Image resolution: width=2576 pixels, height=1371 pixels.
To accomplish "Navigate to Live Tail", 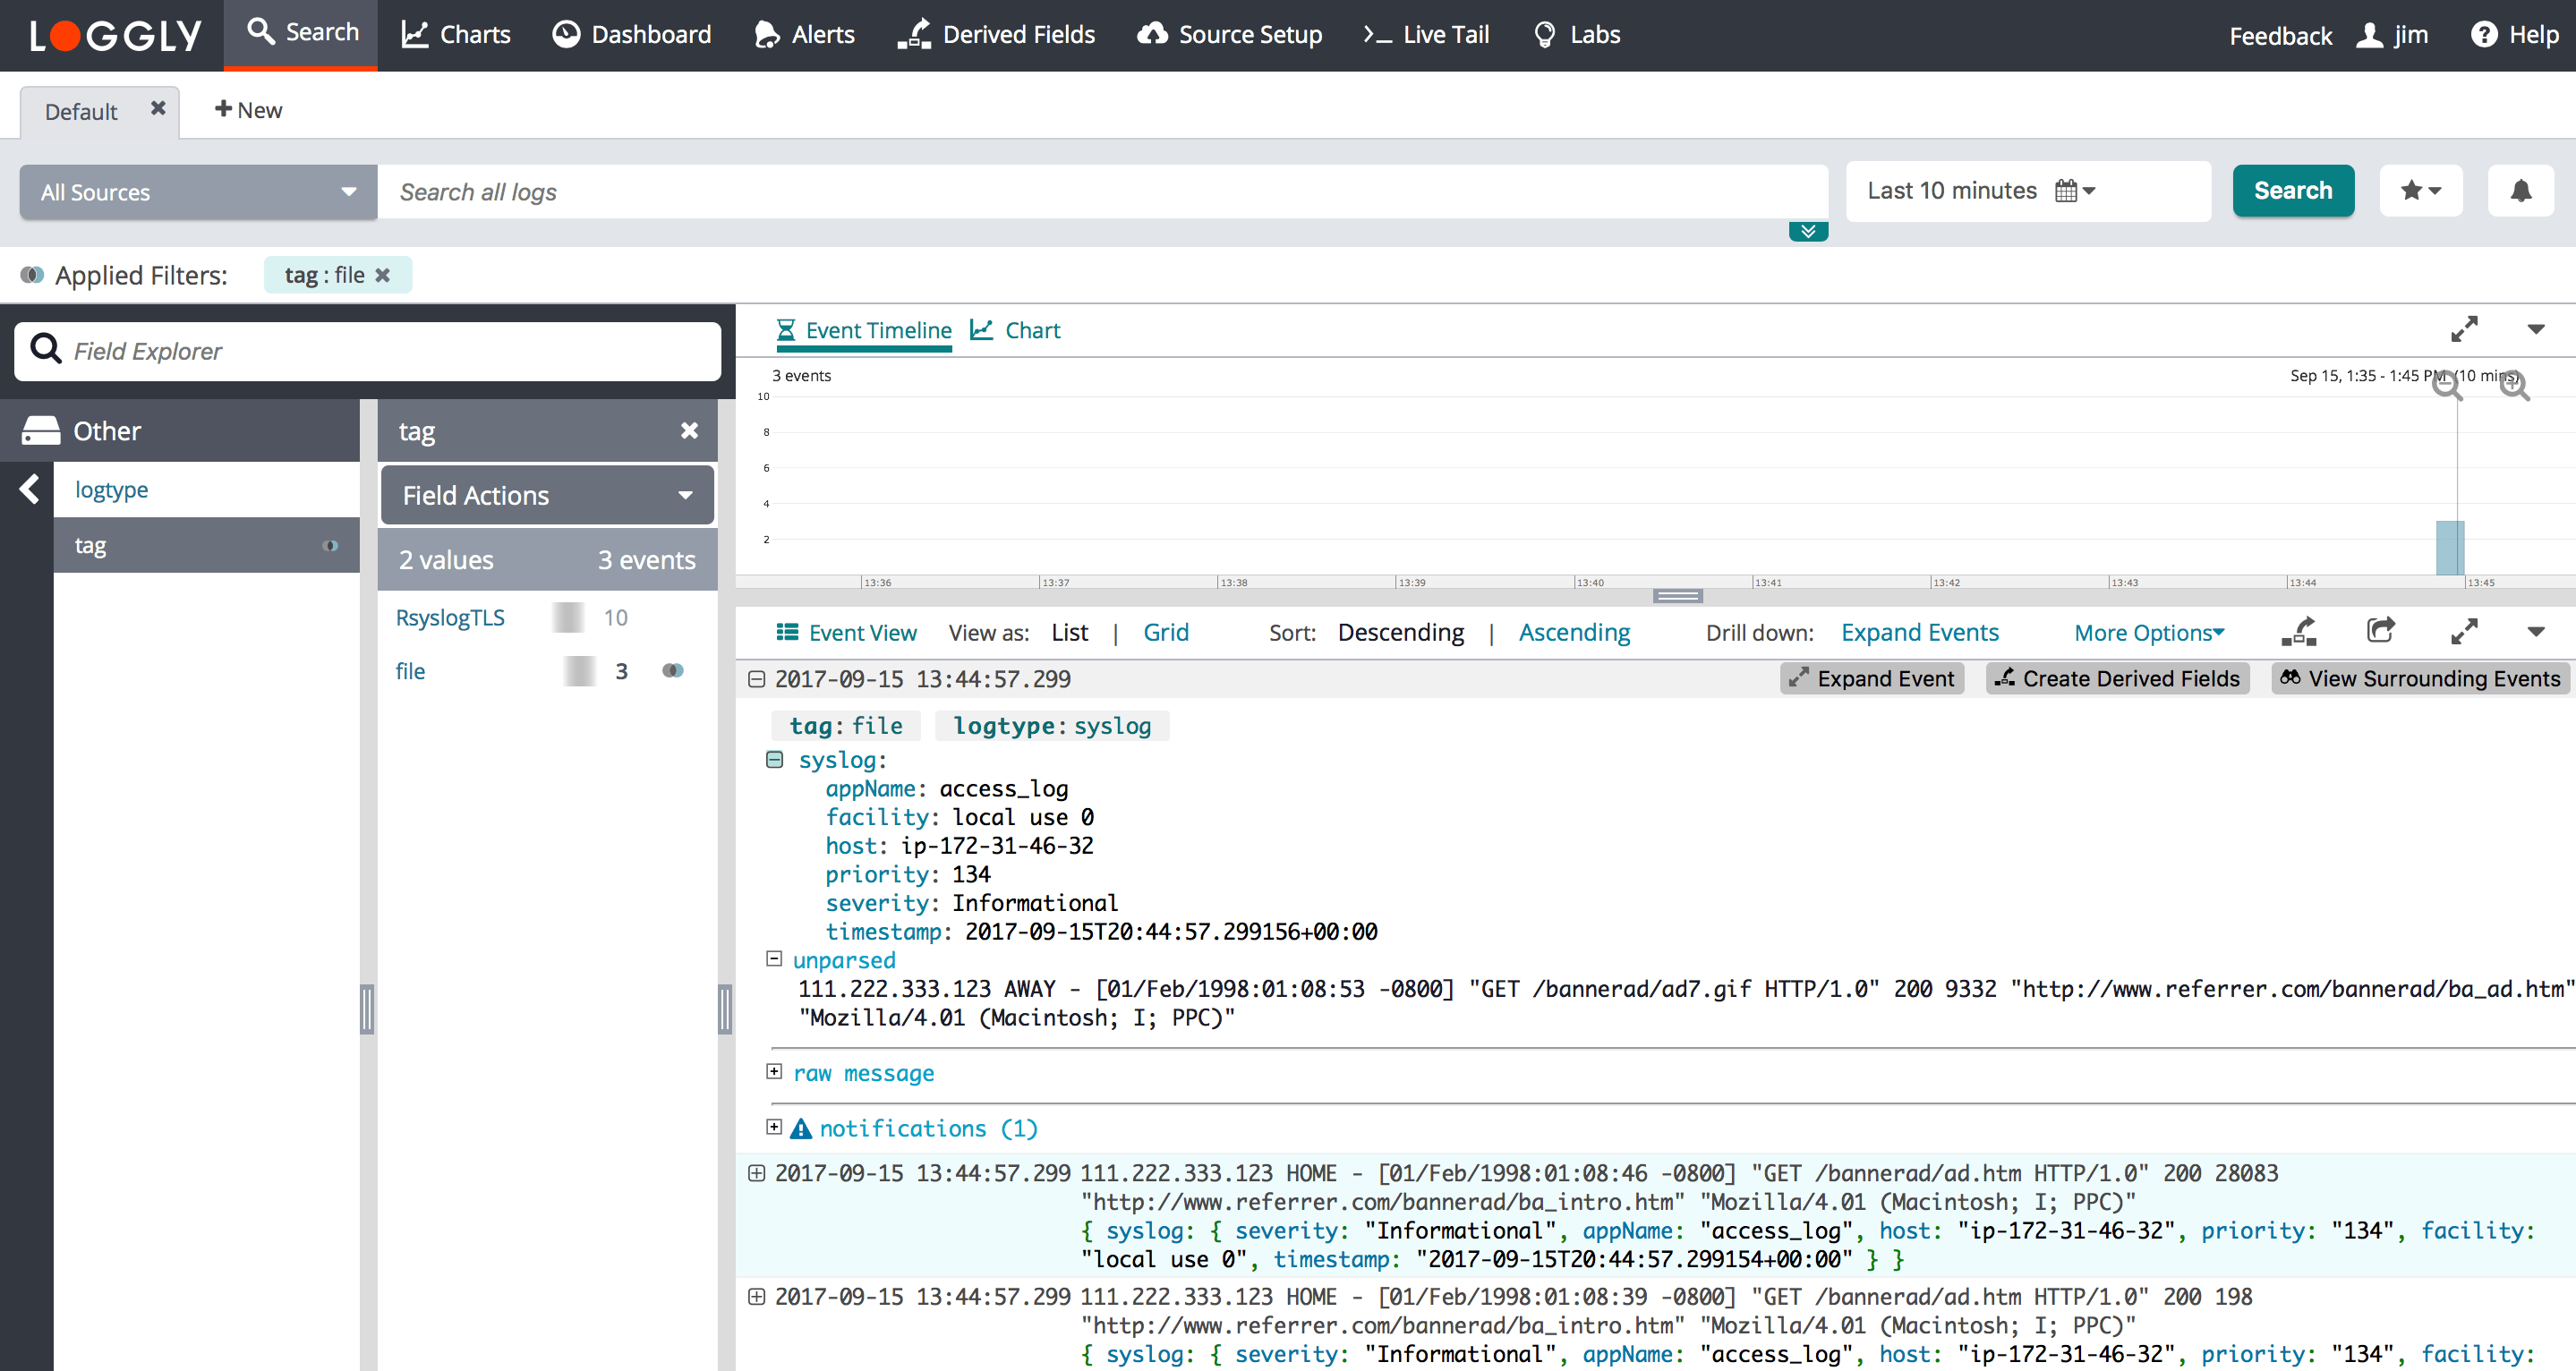I will [x=1425, y=33].
